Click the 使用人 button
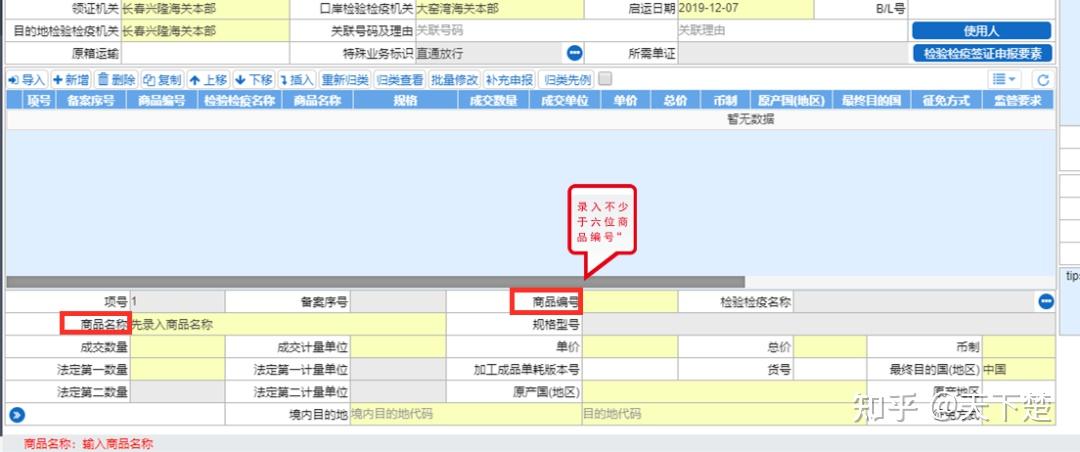 tap(982, 31)
